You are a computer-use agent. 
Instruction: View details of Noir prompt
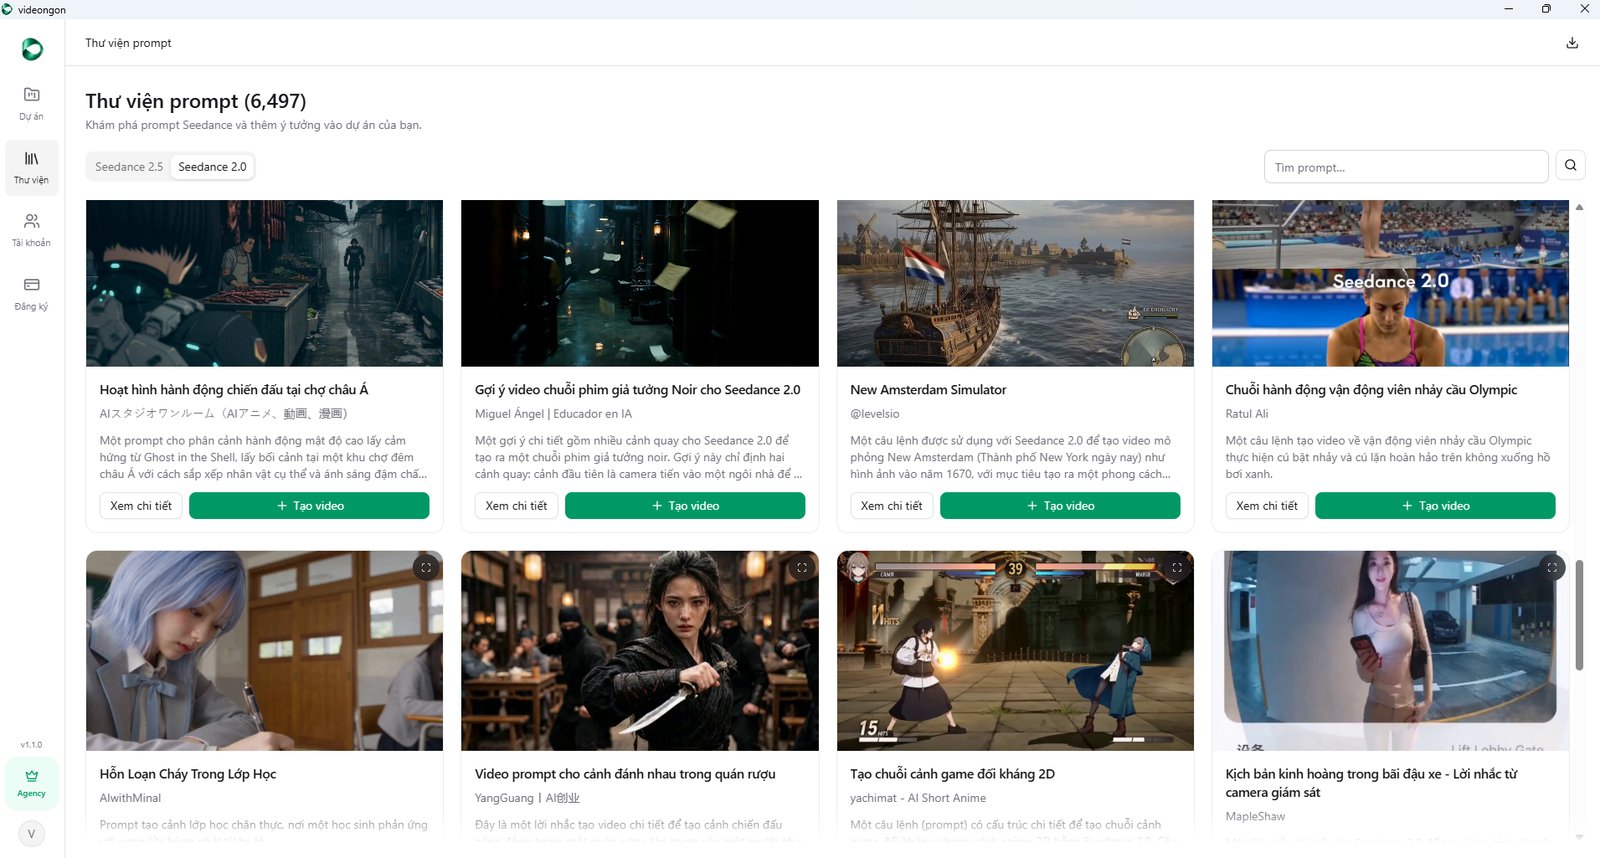(516, 506)
